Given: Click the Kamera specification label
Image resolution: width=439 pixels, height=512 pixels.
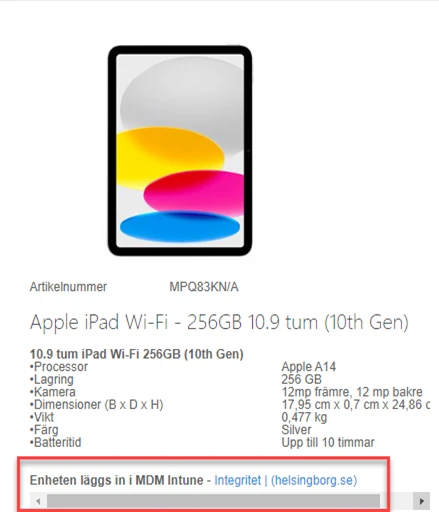Looking at the screenshot, I should (x=53, y=392).
